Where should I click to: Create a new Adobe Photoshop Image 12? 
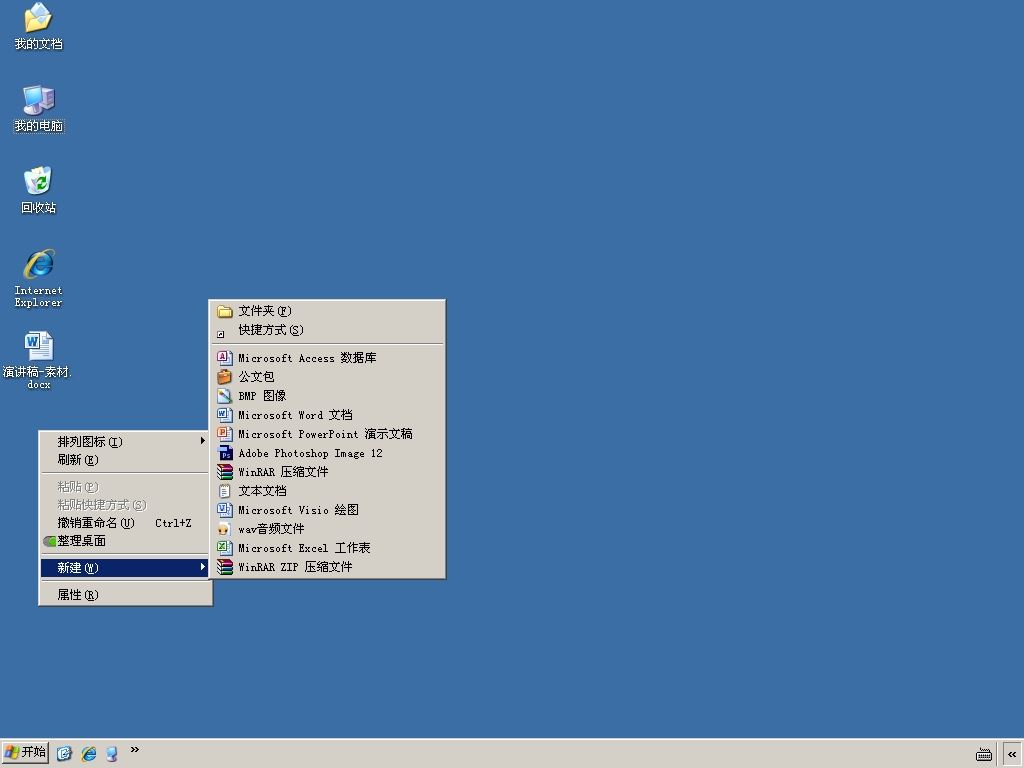coord(327,453)
